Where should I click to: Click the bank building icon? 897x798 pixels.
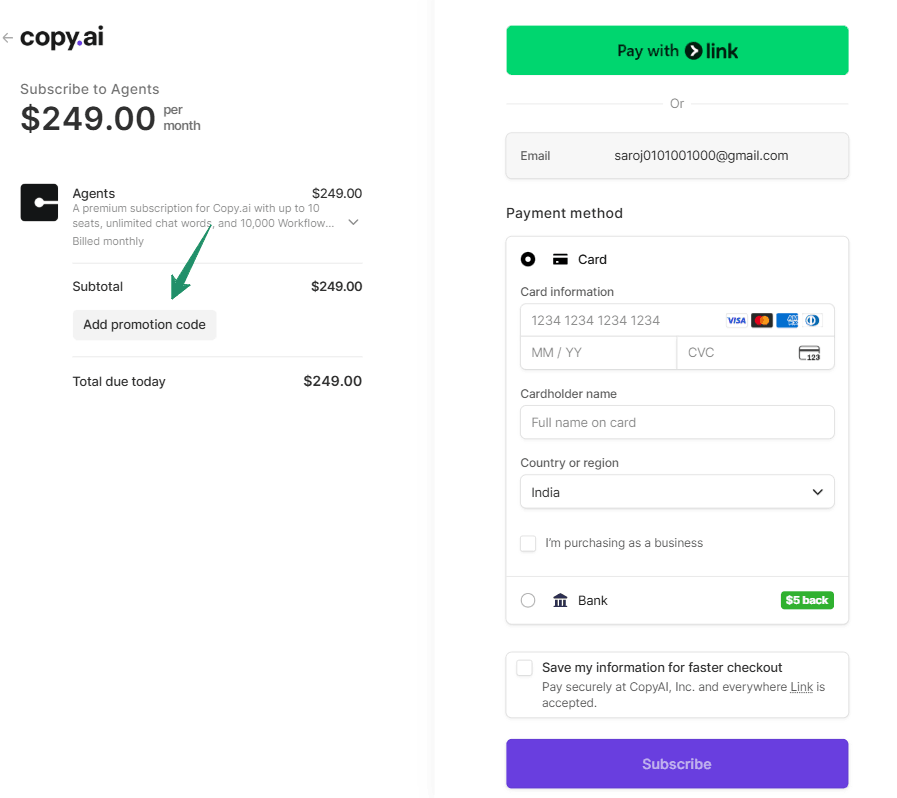point(560,600)
